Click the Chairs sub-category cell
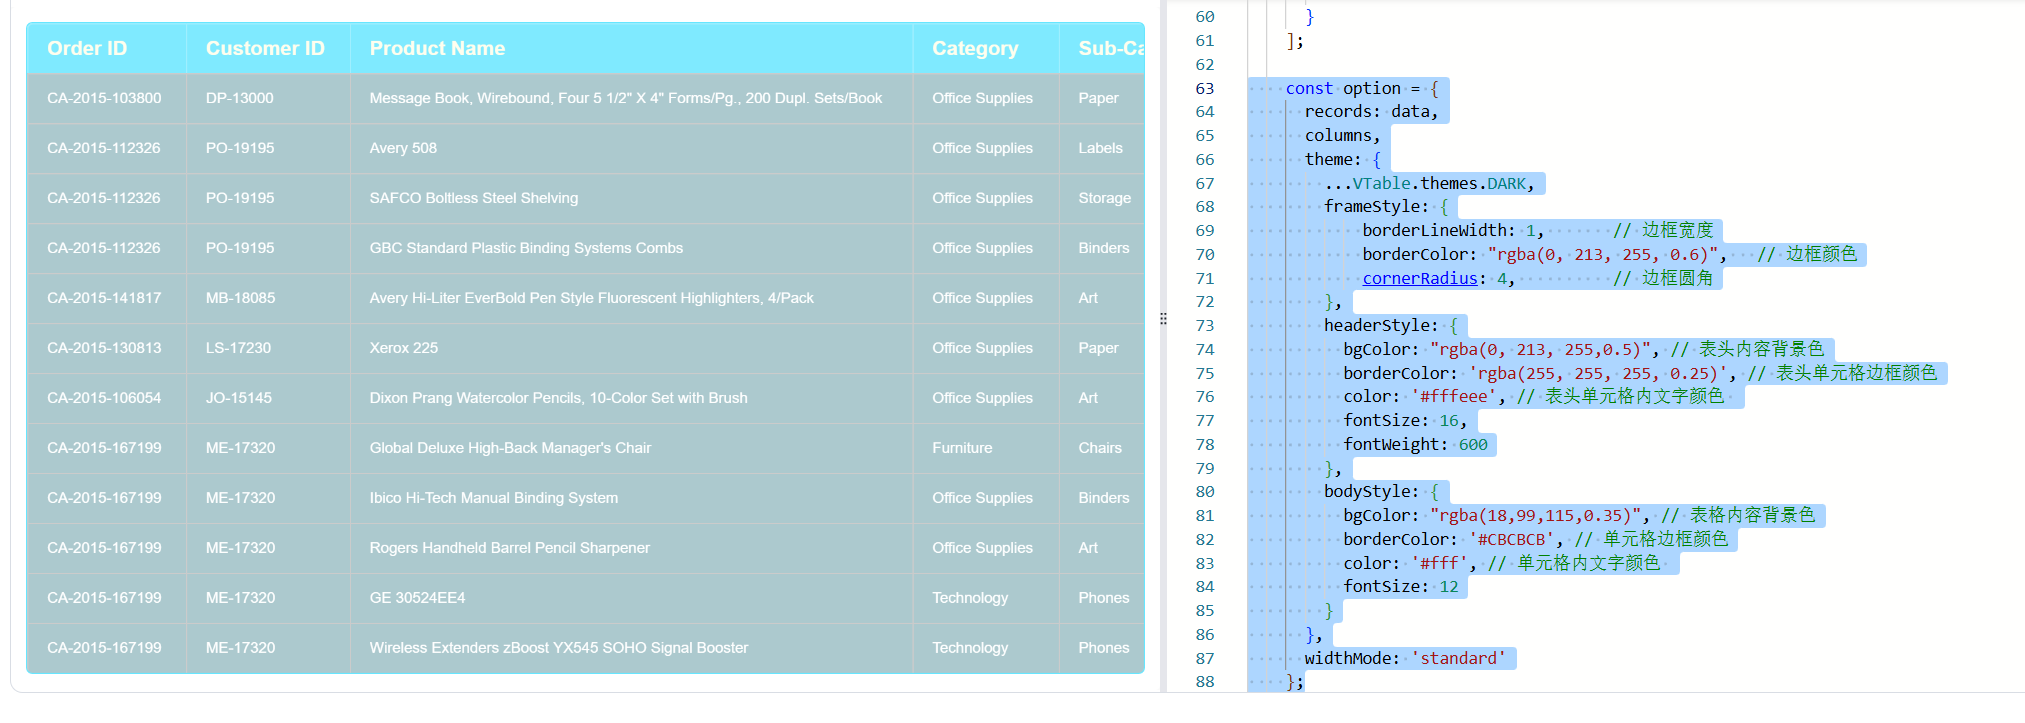The width and height of the screenshot is (2025, 723). pyautogui.click(x=1101, y=448)
